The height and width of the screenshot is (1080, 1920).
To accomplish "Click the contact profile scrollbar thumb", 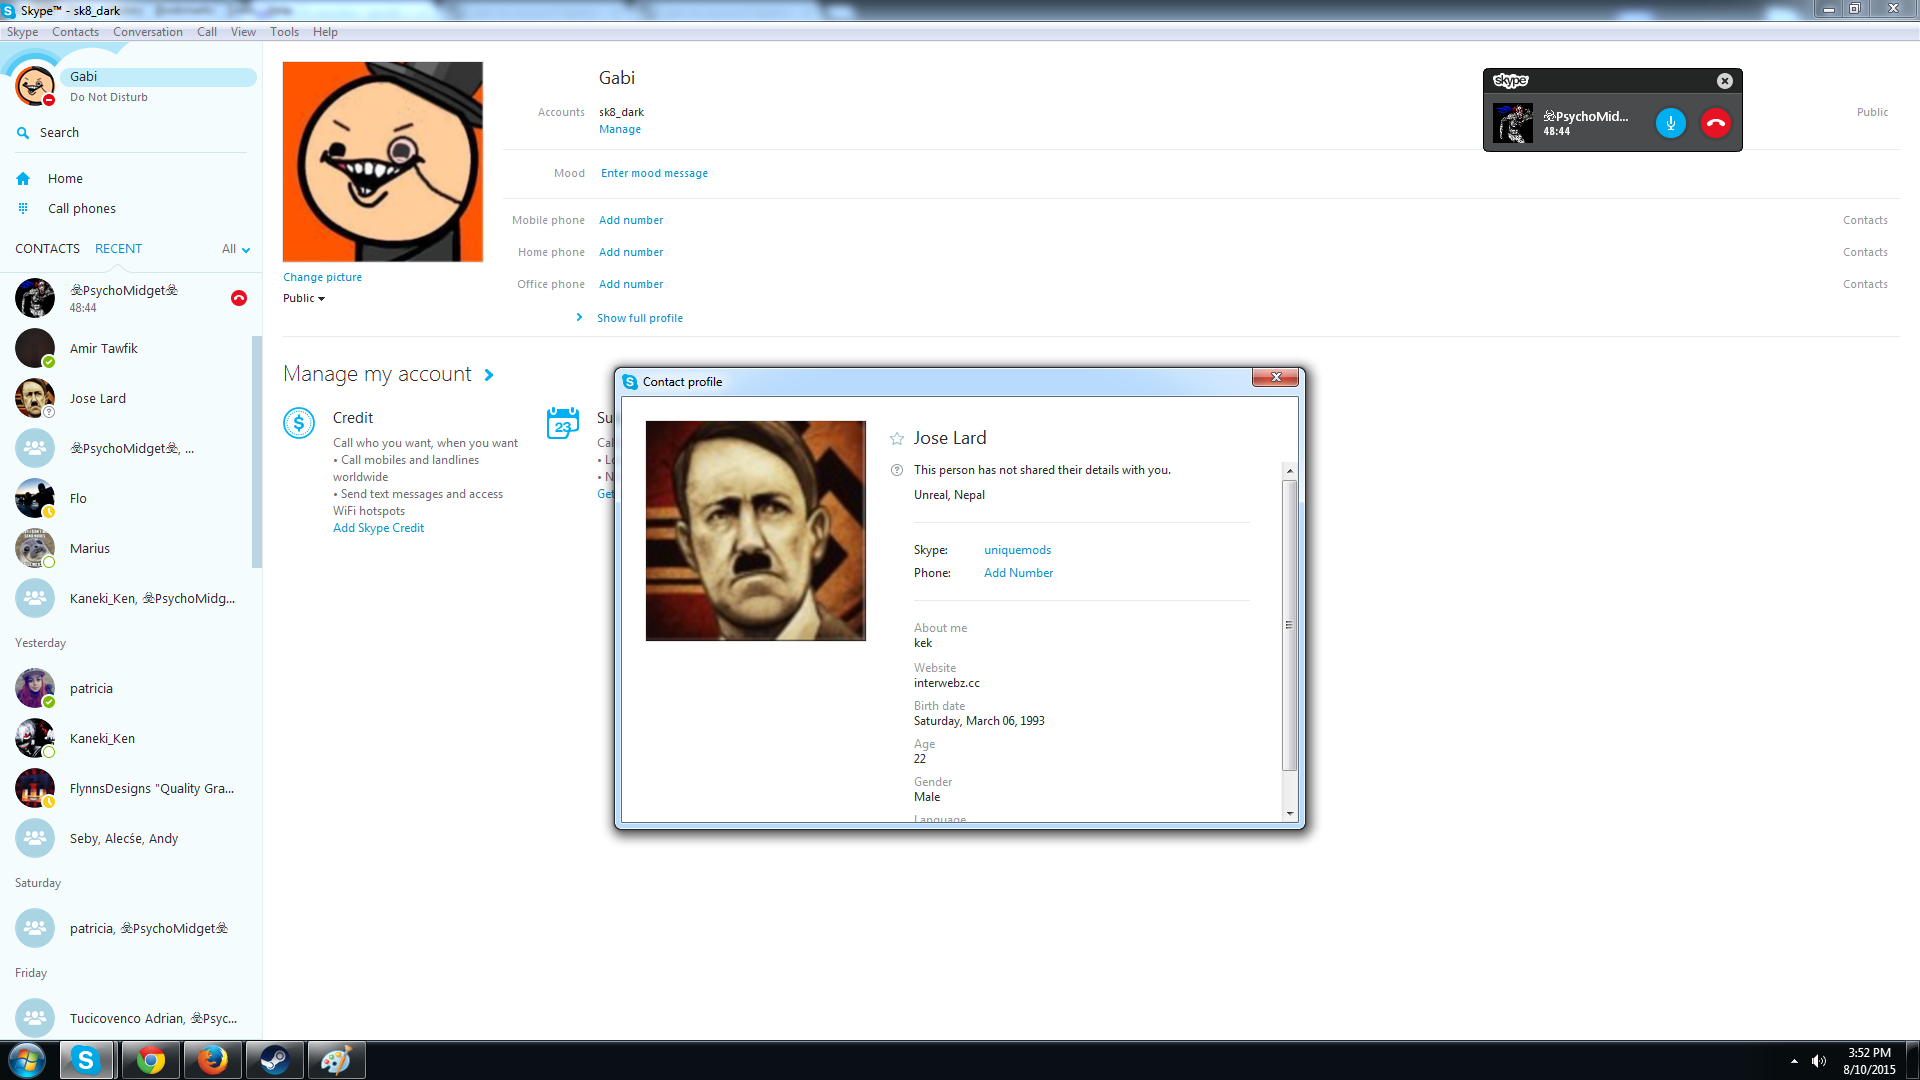I will click(x=1289, y=625).
